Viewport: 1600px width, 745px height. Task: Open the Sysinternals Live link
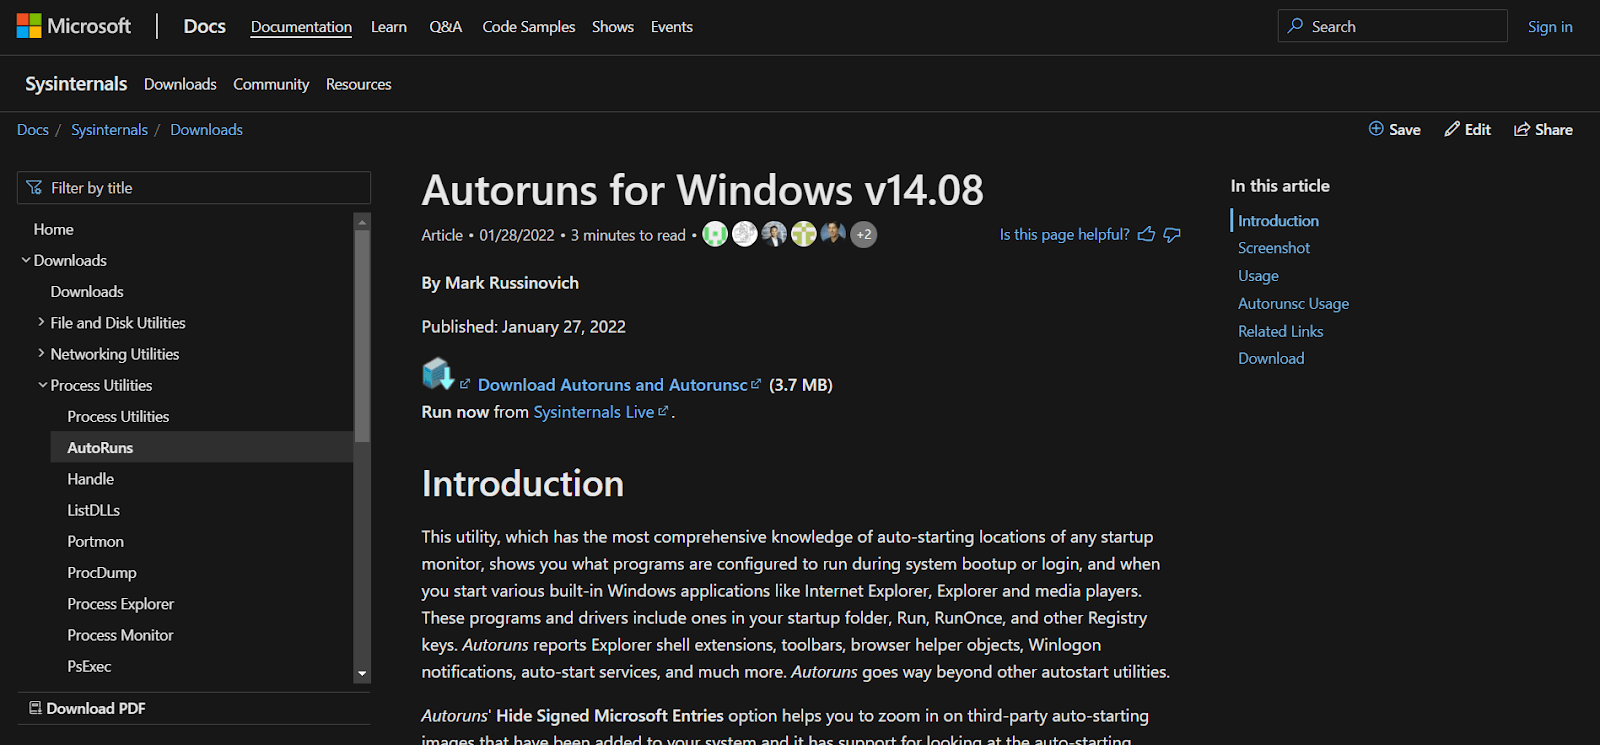(594, 412)
